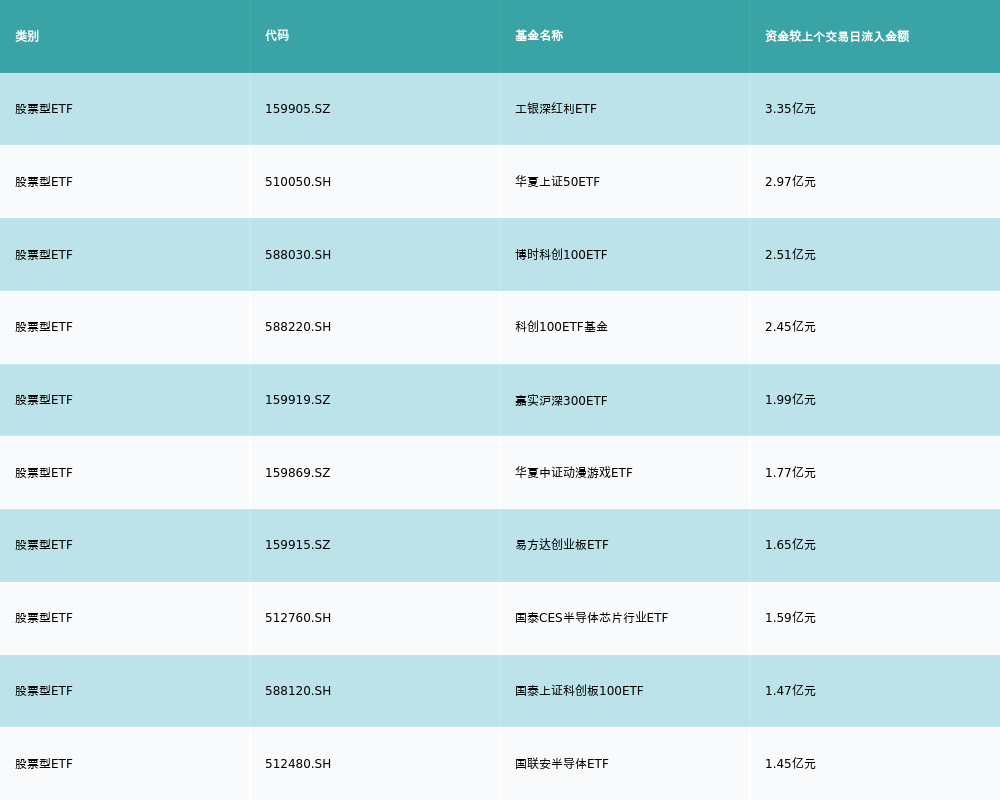The width and height of the screenshot is (1000, 800).
Task: Click 股票型ETF in the 159869.SZ row
Action: pos(44,473)
